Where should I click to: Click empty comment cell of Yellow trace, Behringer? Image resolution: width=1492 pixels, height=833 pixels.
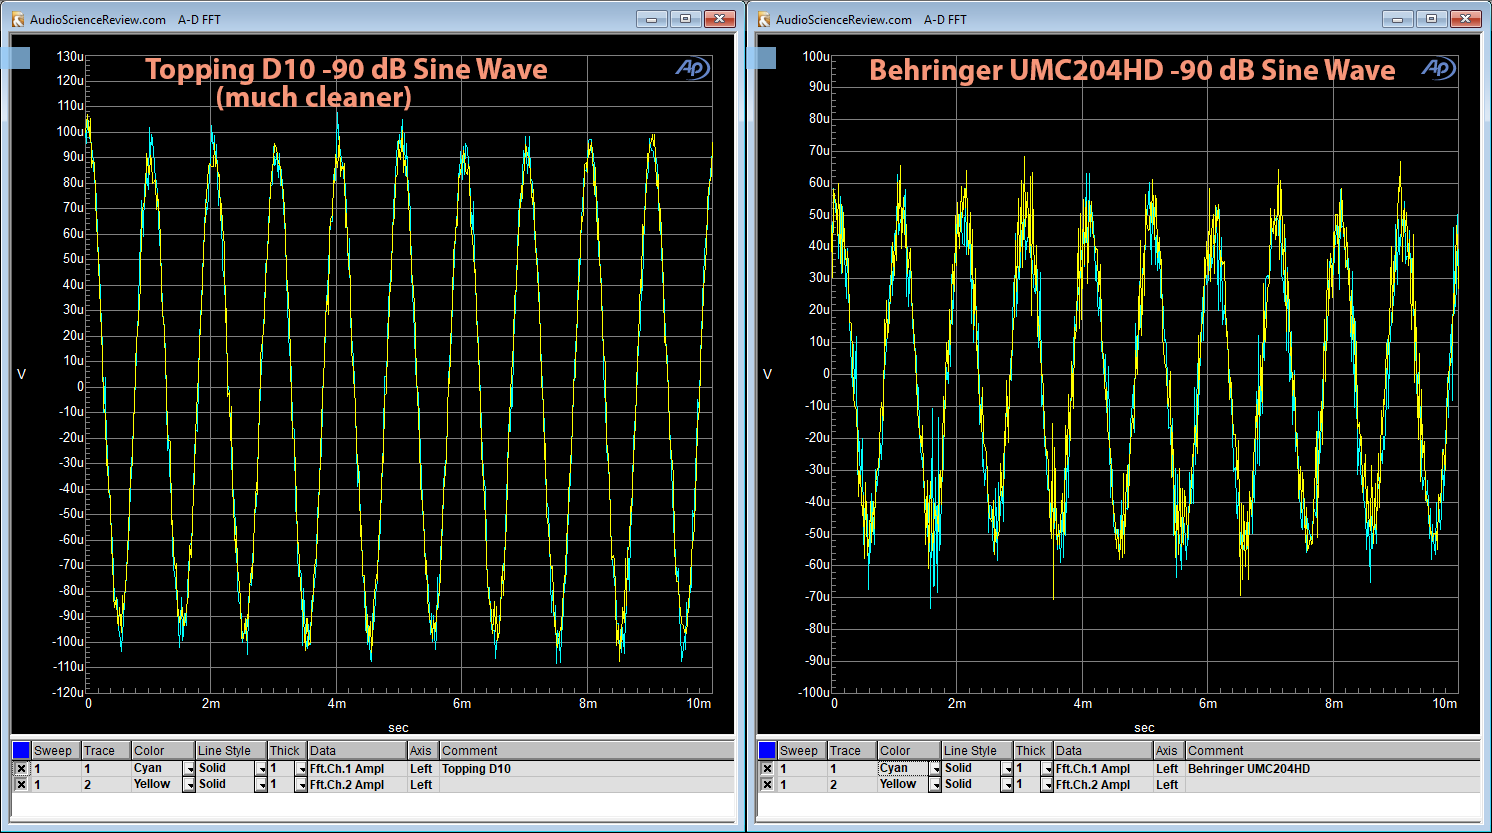[x=1333, y=785]
